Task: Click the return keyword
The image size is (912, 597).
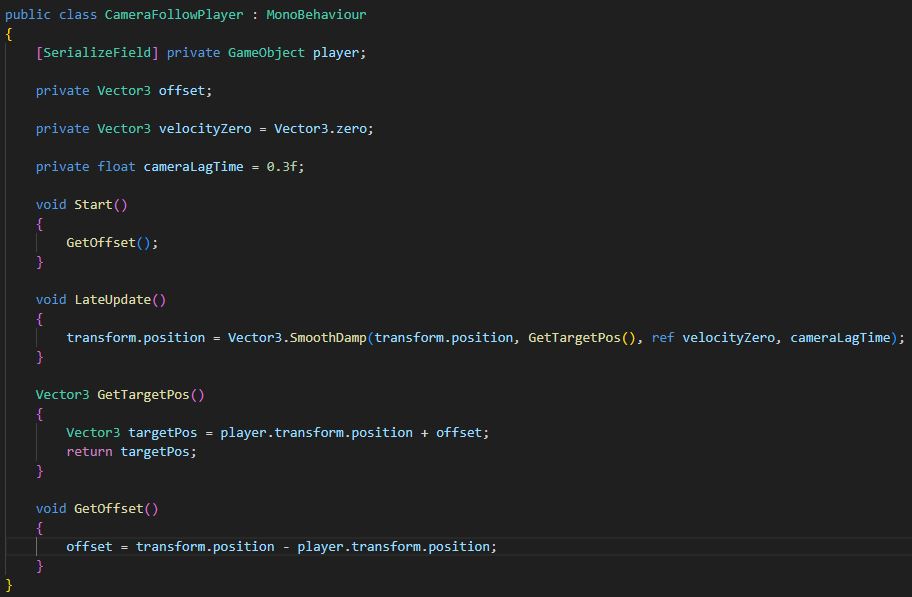Action: [x=90, y=452]
